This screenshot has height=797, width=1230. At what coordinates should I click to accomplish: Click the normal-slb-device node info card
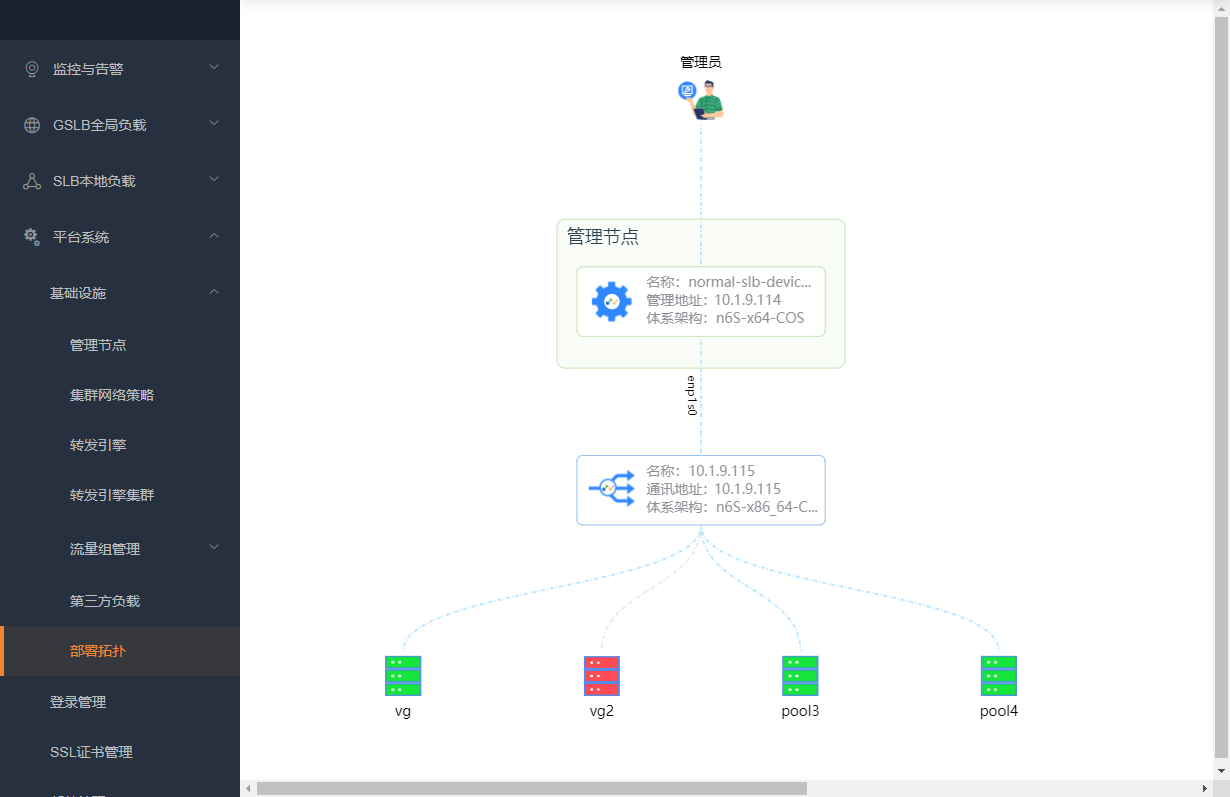(701, 301)
